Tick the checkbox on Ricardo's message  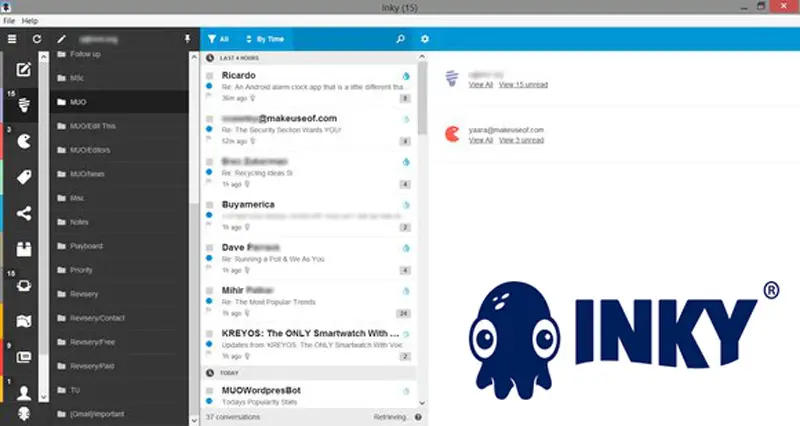pyautogui.click(x=209, y=76)
